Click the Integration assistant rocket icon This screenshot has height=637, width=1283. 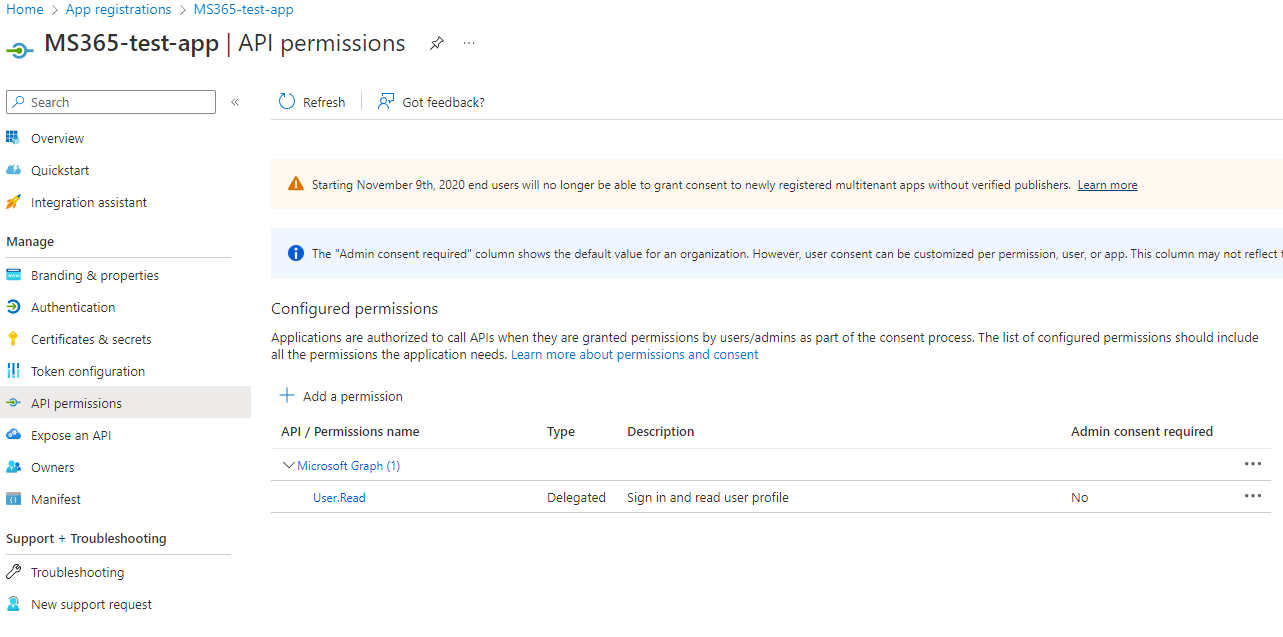click(x=13, y=202)
